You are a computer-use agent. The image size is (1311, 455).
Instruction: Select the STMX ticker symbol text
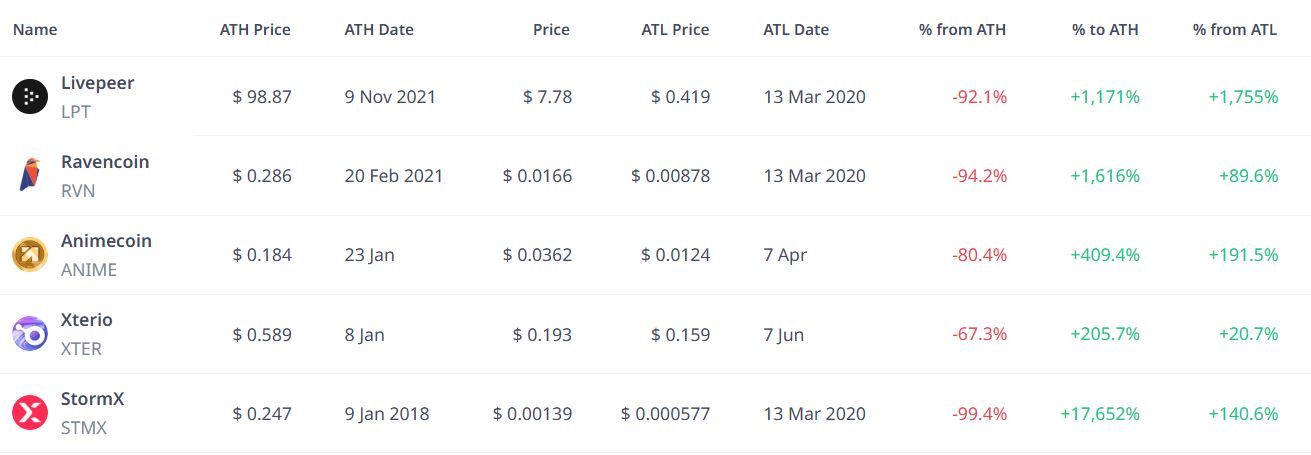pos(84,428)
